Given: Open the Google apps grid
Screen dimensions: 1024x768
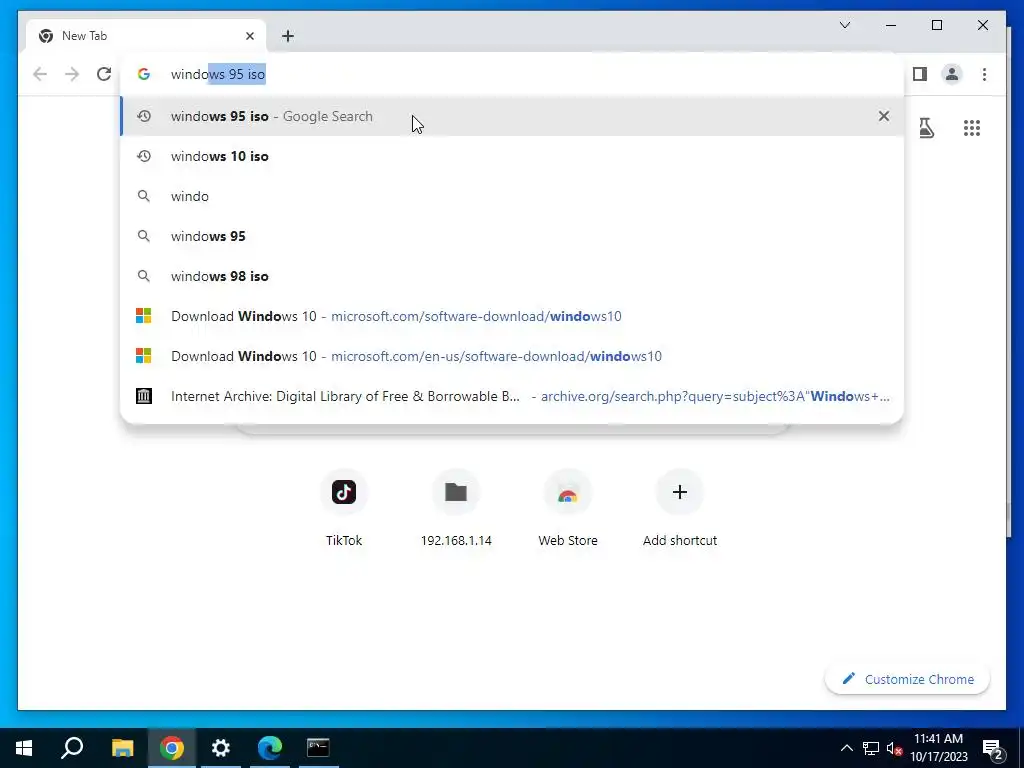Looking at the screenshot, I should point(972,128).
